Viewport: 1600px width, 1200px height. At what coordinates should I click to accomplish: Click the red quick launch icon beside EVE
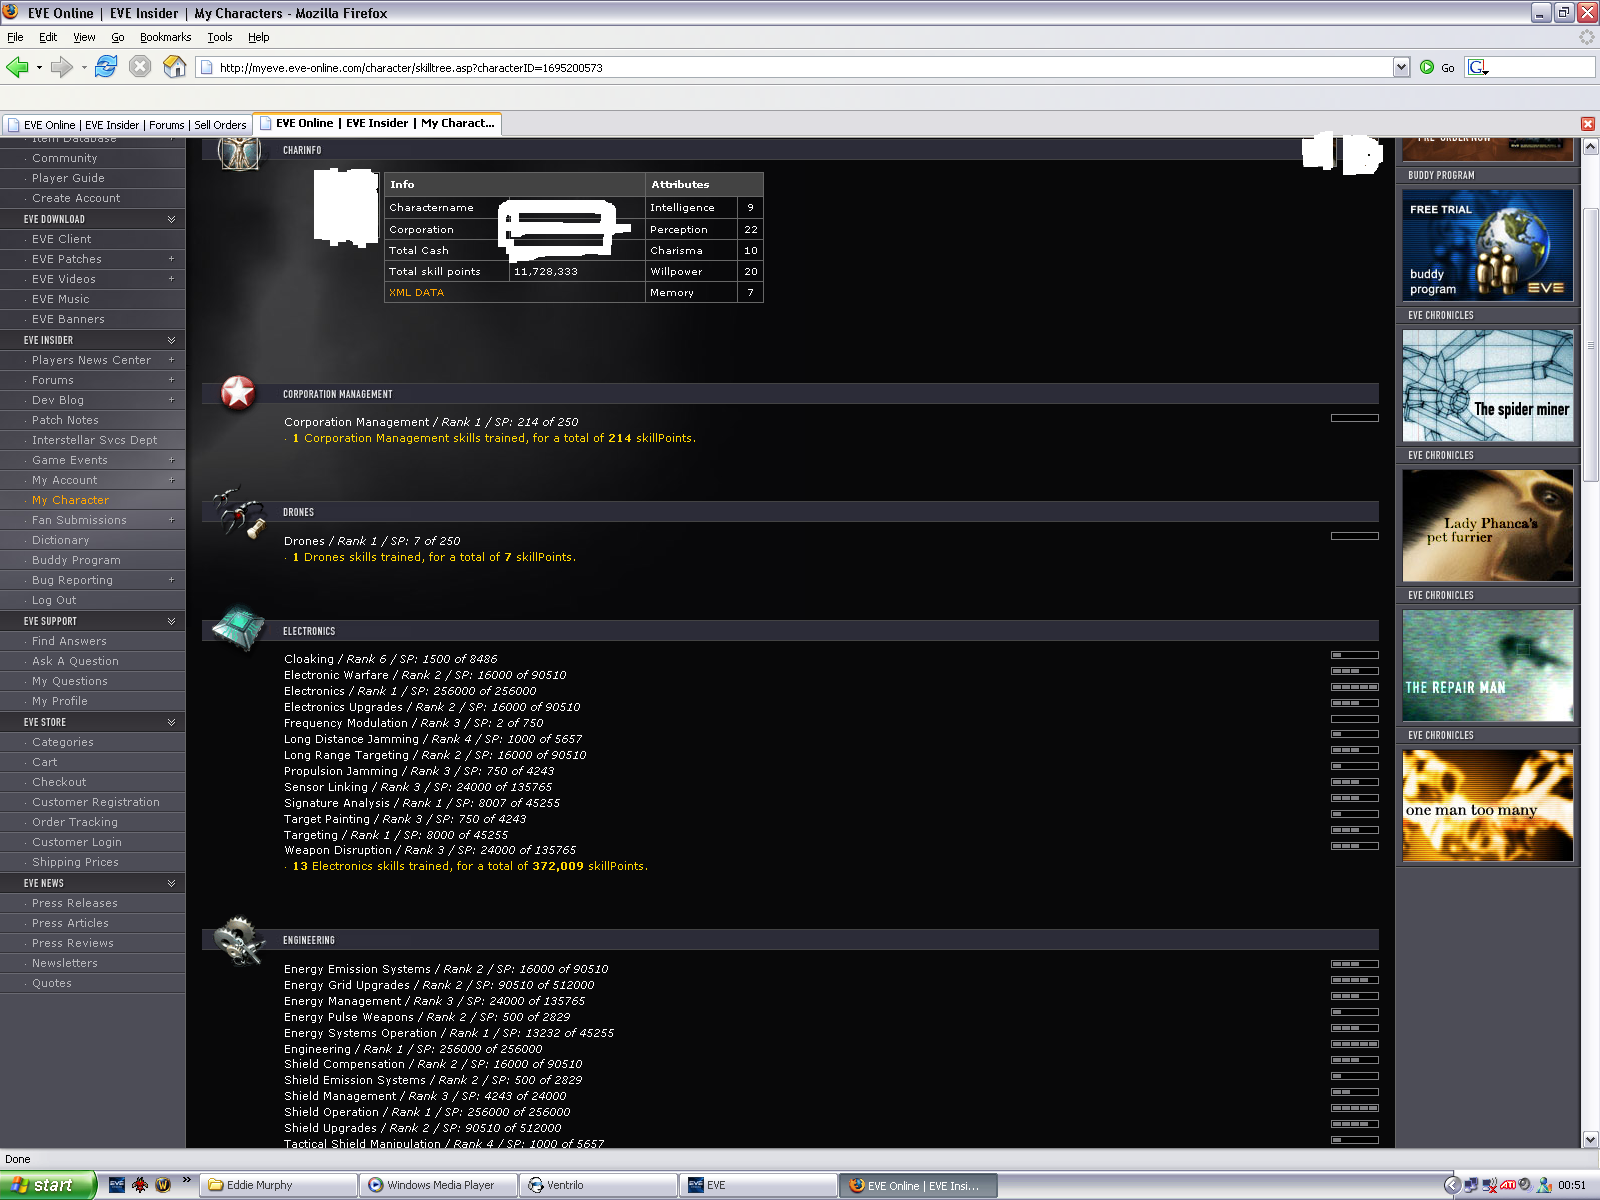[140, 1185]
